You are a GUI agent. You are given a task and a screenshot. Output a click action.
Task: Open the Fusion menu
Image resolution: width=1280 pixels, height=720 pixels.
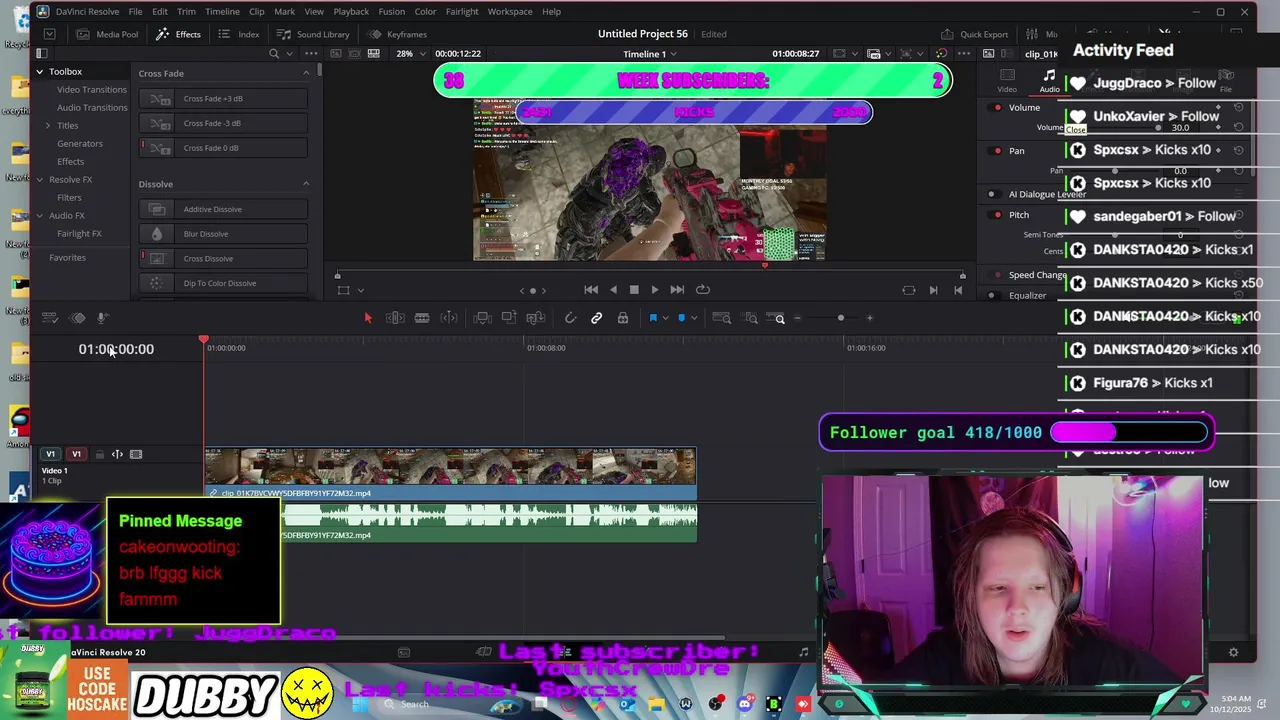pyautogui.click(x=391, y=11)
